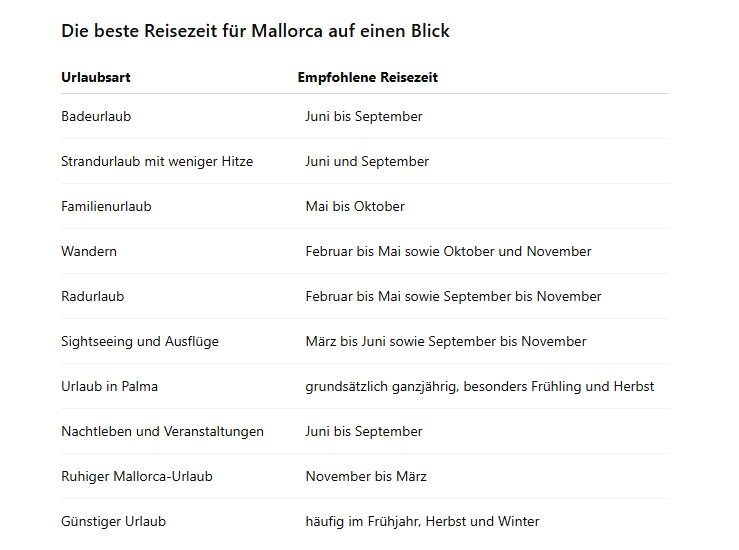739x550 pixels.
Task: Select the 'Urlaub in Palma' row
Action: 365,386
